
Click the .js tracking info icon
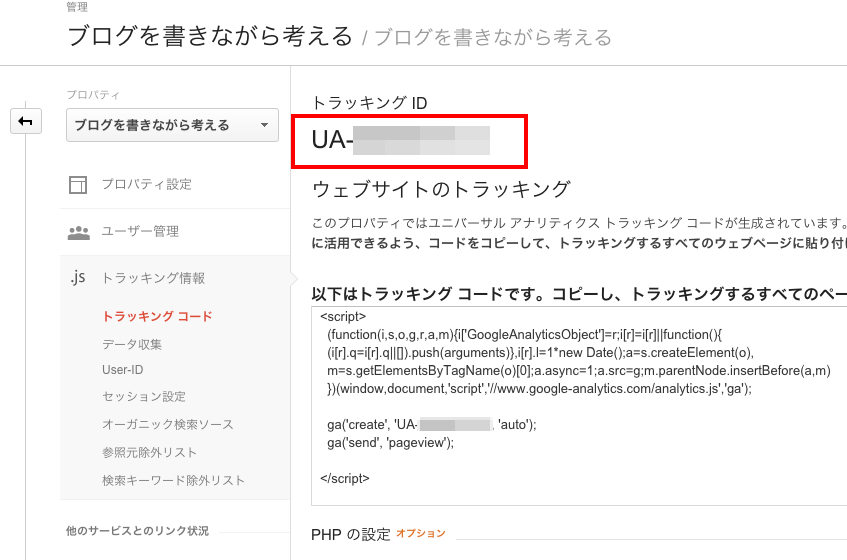pos(78,278)
